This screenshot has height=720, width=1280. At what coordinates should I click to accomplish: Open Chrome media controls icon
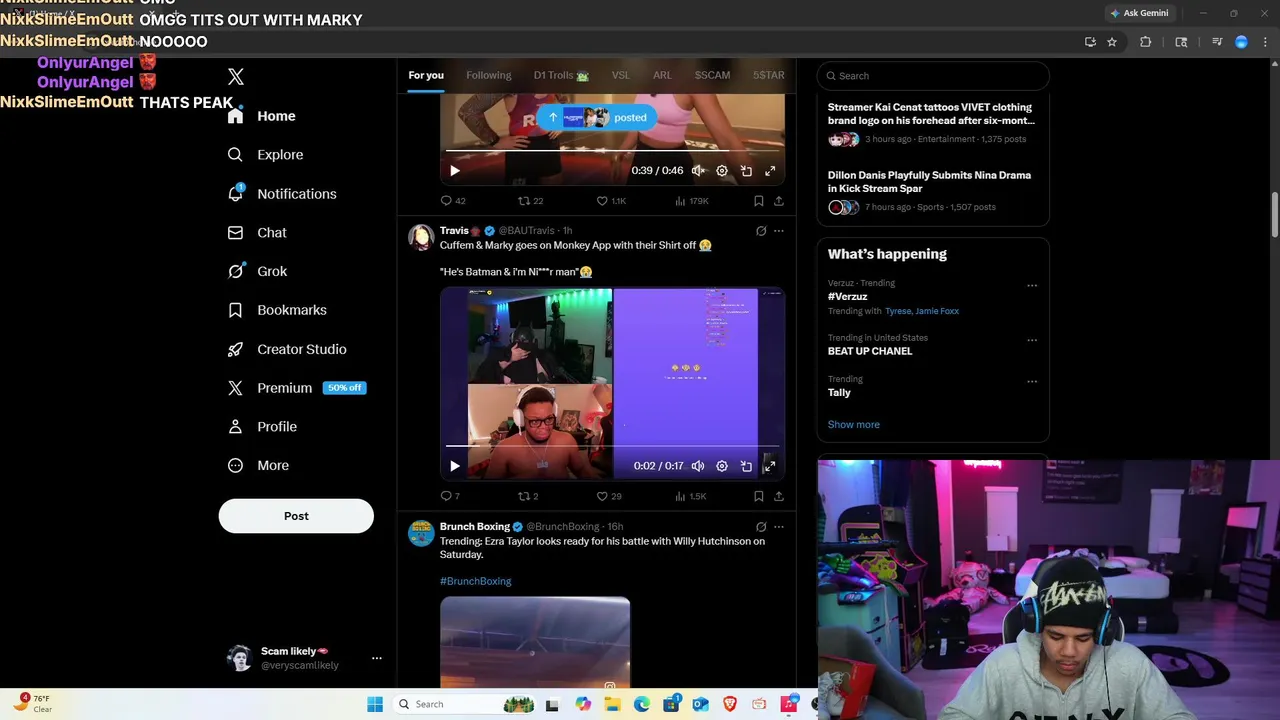(1217, 42)
